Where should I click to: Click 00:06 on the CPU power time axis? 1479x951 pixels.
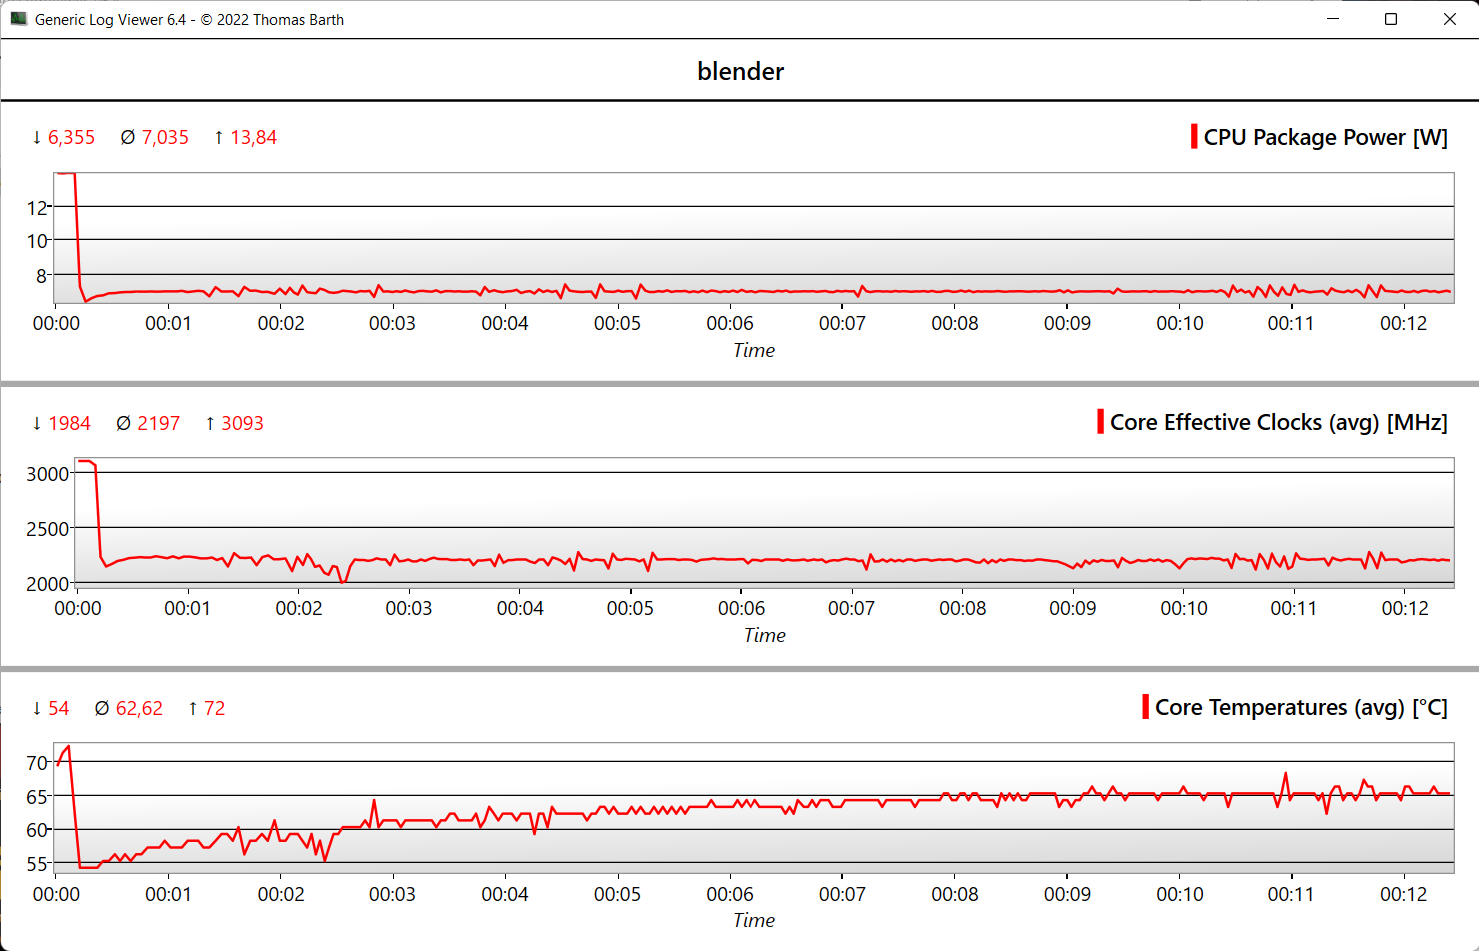click(x=730, y=323)
